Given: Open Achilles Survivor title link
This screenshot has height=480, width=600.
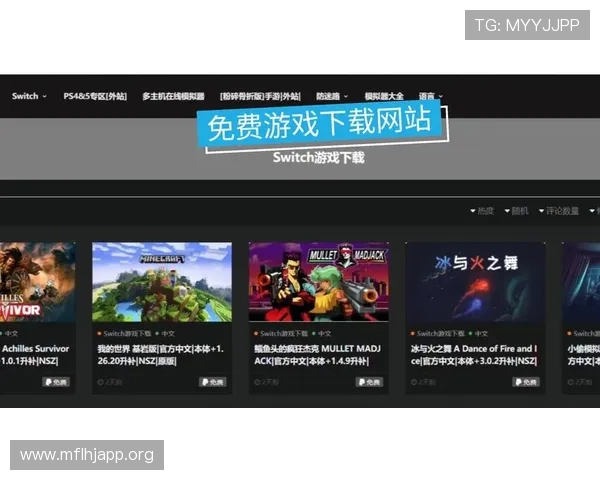Looking at the screenshot, I should (x=35, y=355).
